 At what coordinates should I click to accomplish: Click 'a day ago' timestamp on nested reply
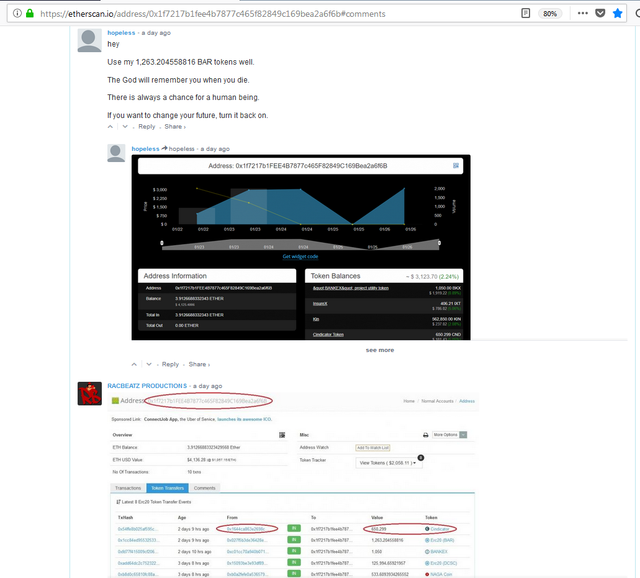click(215, 149)
